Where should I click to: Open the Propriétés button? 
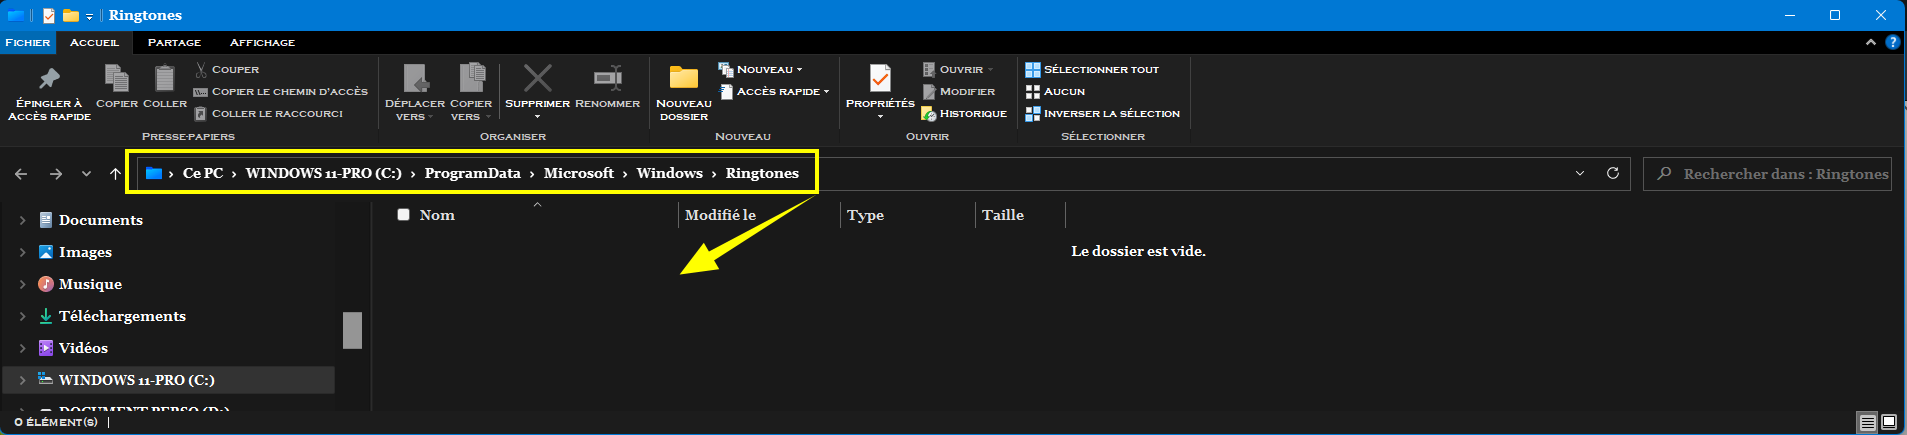coord(880,92)
